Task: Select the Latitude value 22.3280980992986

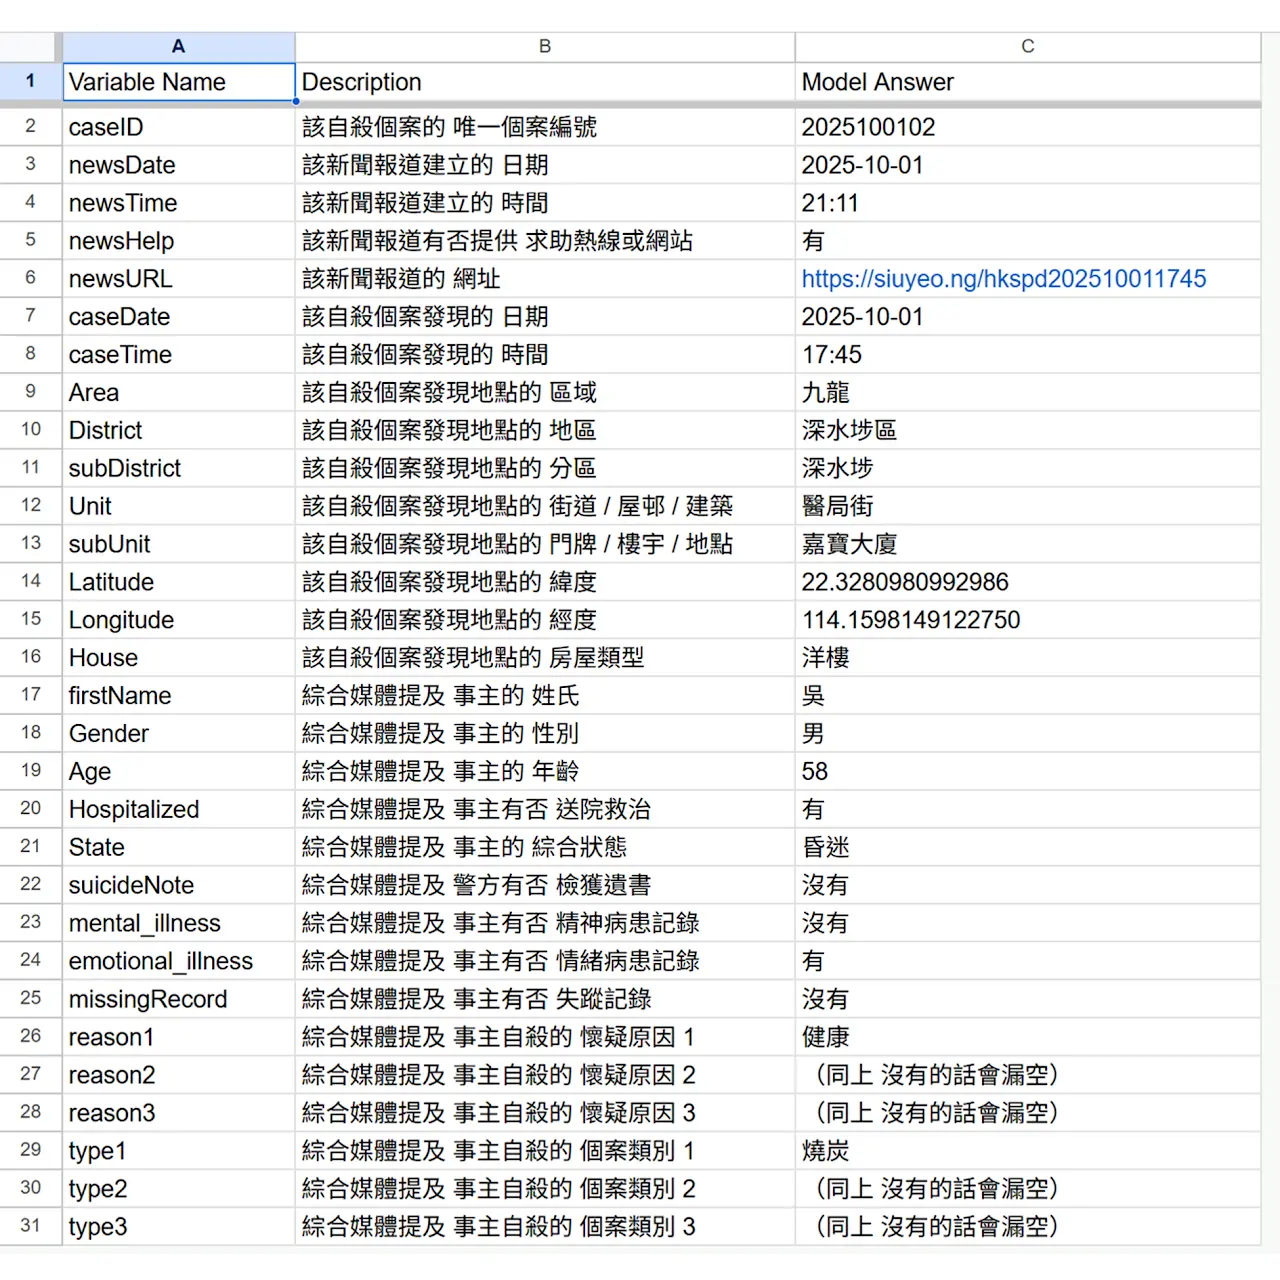Action: pos(1027,582)
